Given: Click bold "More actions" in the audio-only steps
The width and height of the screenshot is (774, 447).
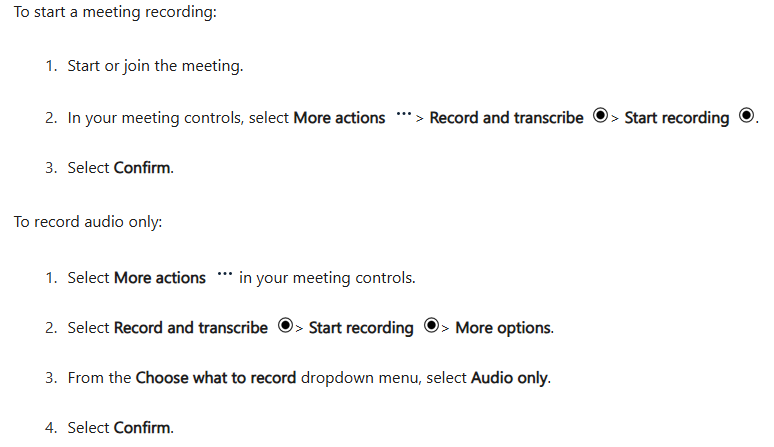Looking at the screenshot, I should [x=160, y=278].
